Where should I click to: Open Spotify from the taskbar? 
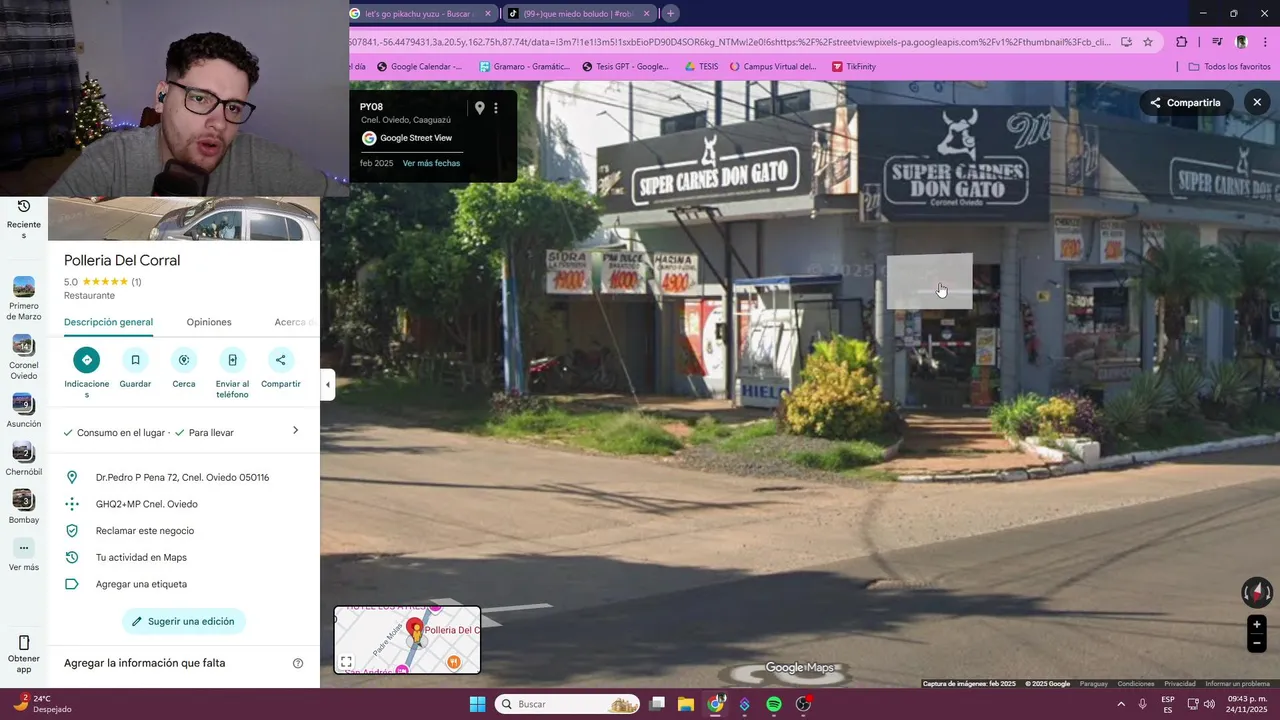click(x=774, y=704)
